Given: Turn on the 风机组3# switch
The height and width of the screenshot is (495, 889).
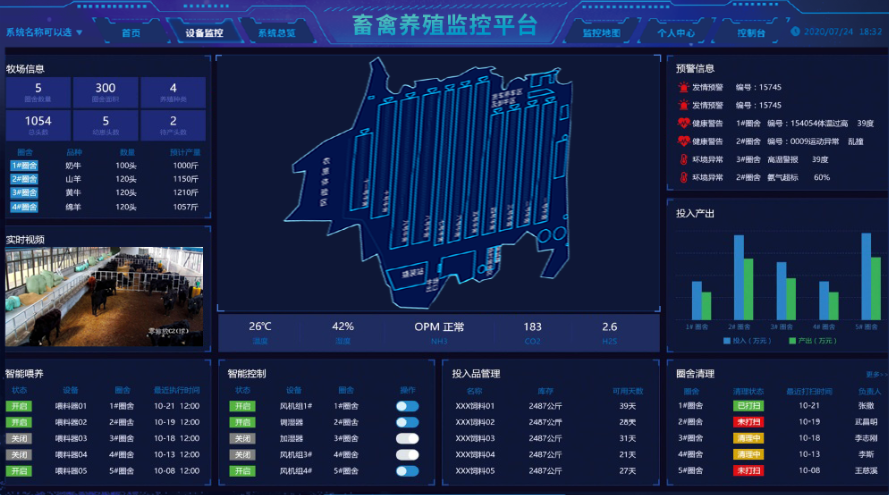Looking at the screenshot, I should click(x=407, y=455).
